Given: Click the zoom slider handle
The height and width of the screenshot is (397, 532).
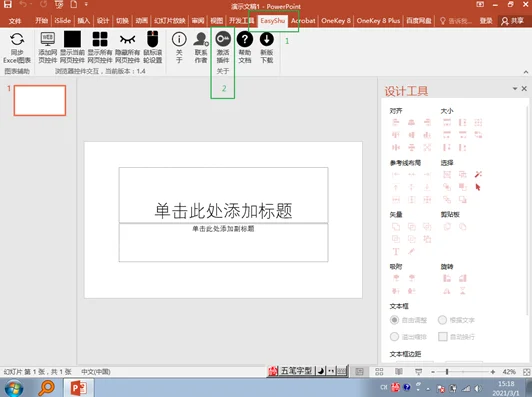Looking at the screenshot, I should (x=447, y=372).
